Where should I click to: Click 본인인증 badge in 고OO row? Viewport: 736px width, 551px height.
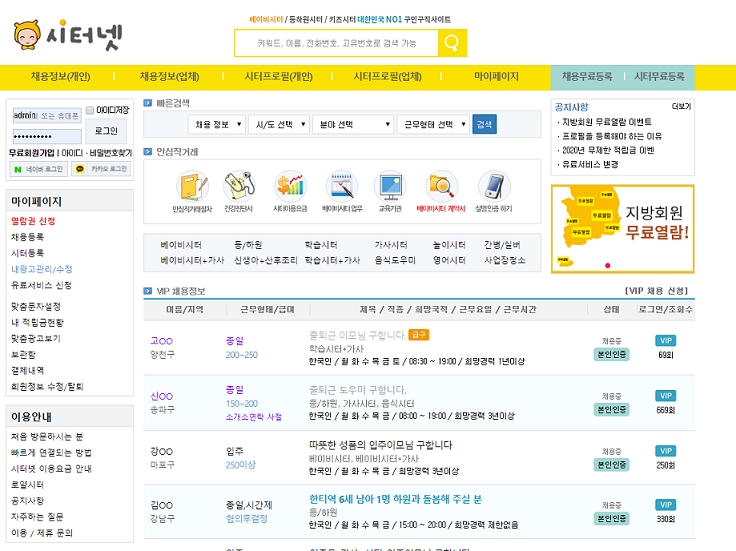coord(612,354)
